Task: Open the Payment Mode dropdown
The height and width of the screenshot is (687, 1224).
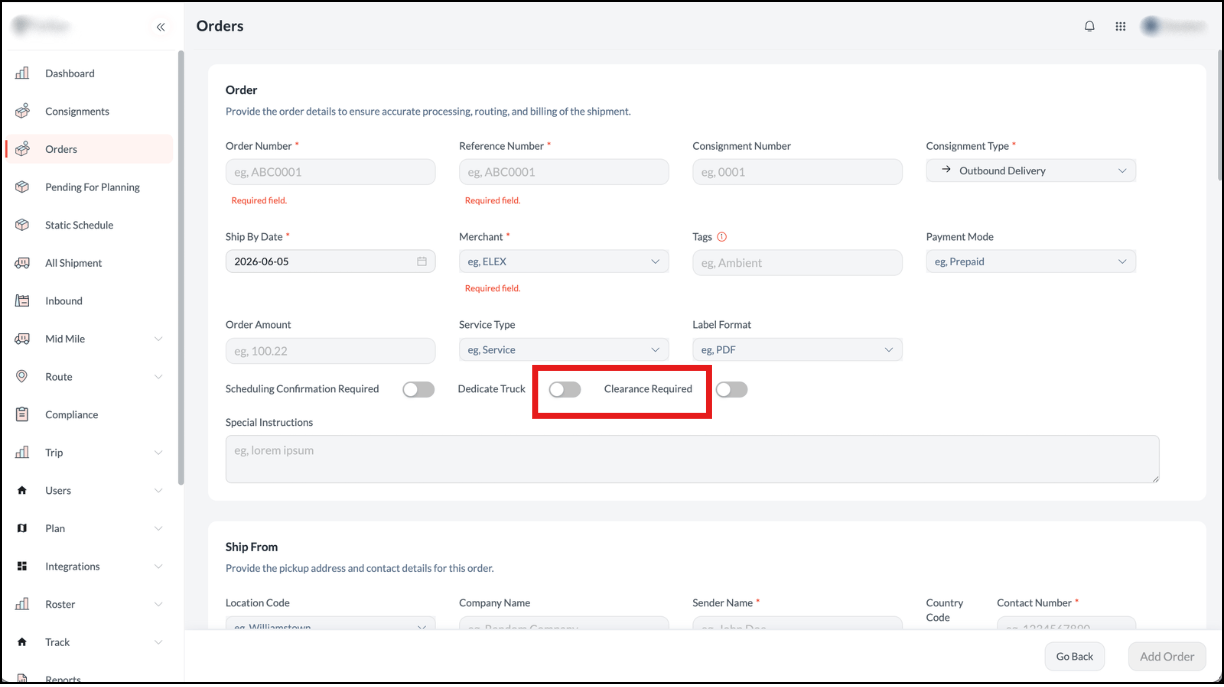Action: (x=1031, y=262)
